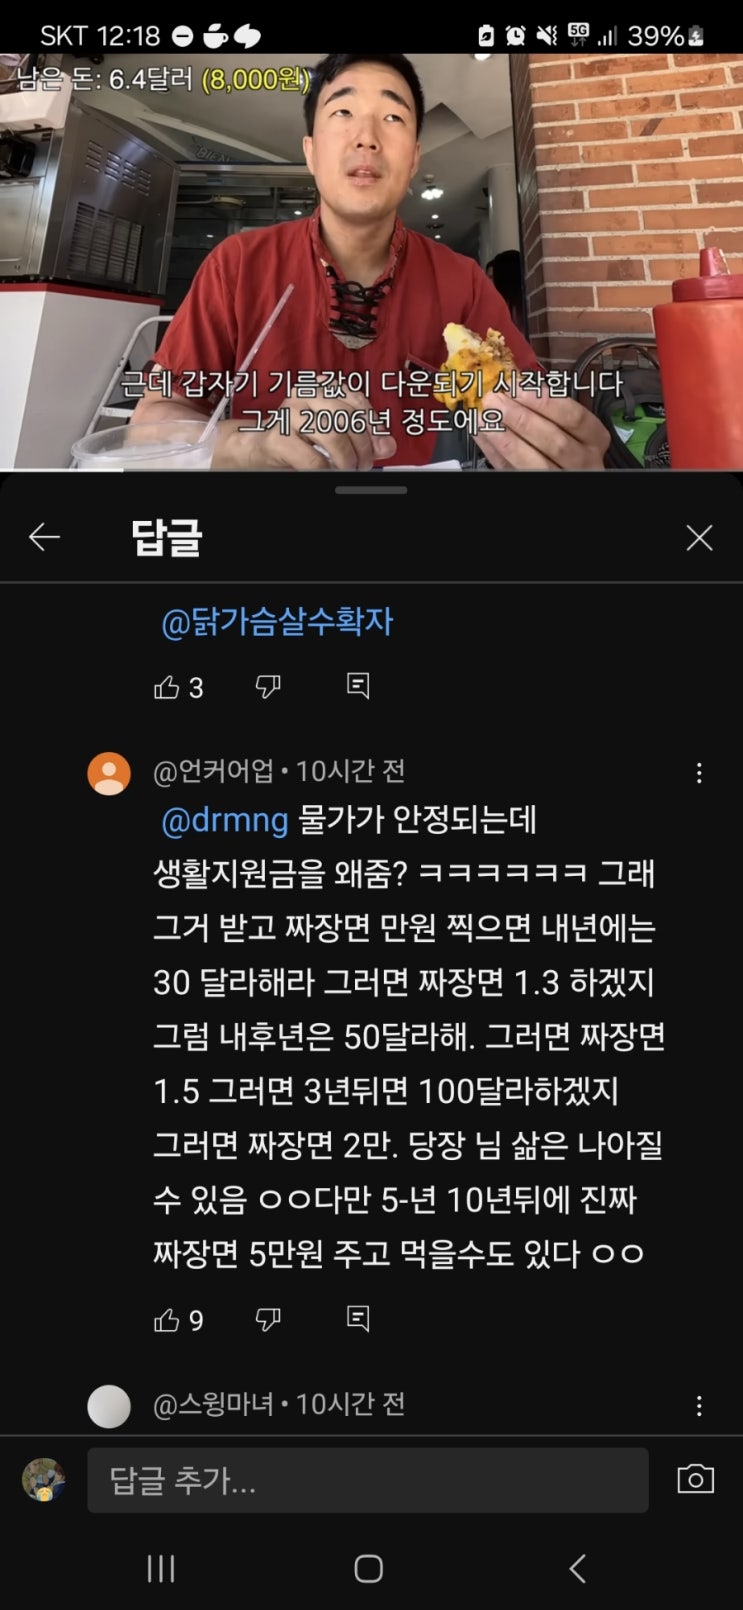Viewport: 743px width, 1610px height.
Task: Dislike the @닭가슴살수확자 reply
Action: tap(268, 686)
